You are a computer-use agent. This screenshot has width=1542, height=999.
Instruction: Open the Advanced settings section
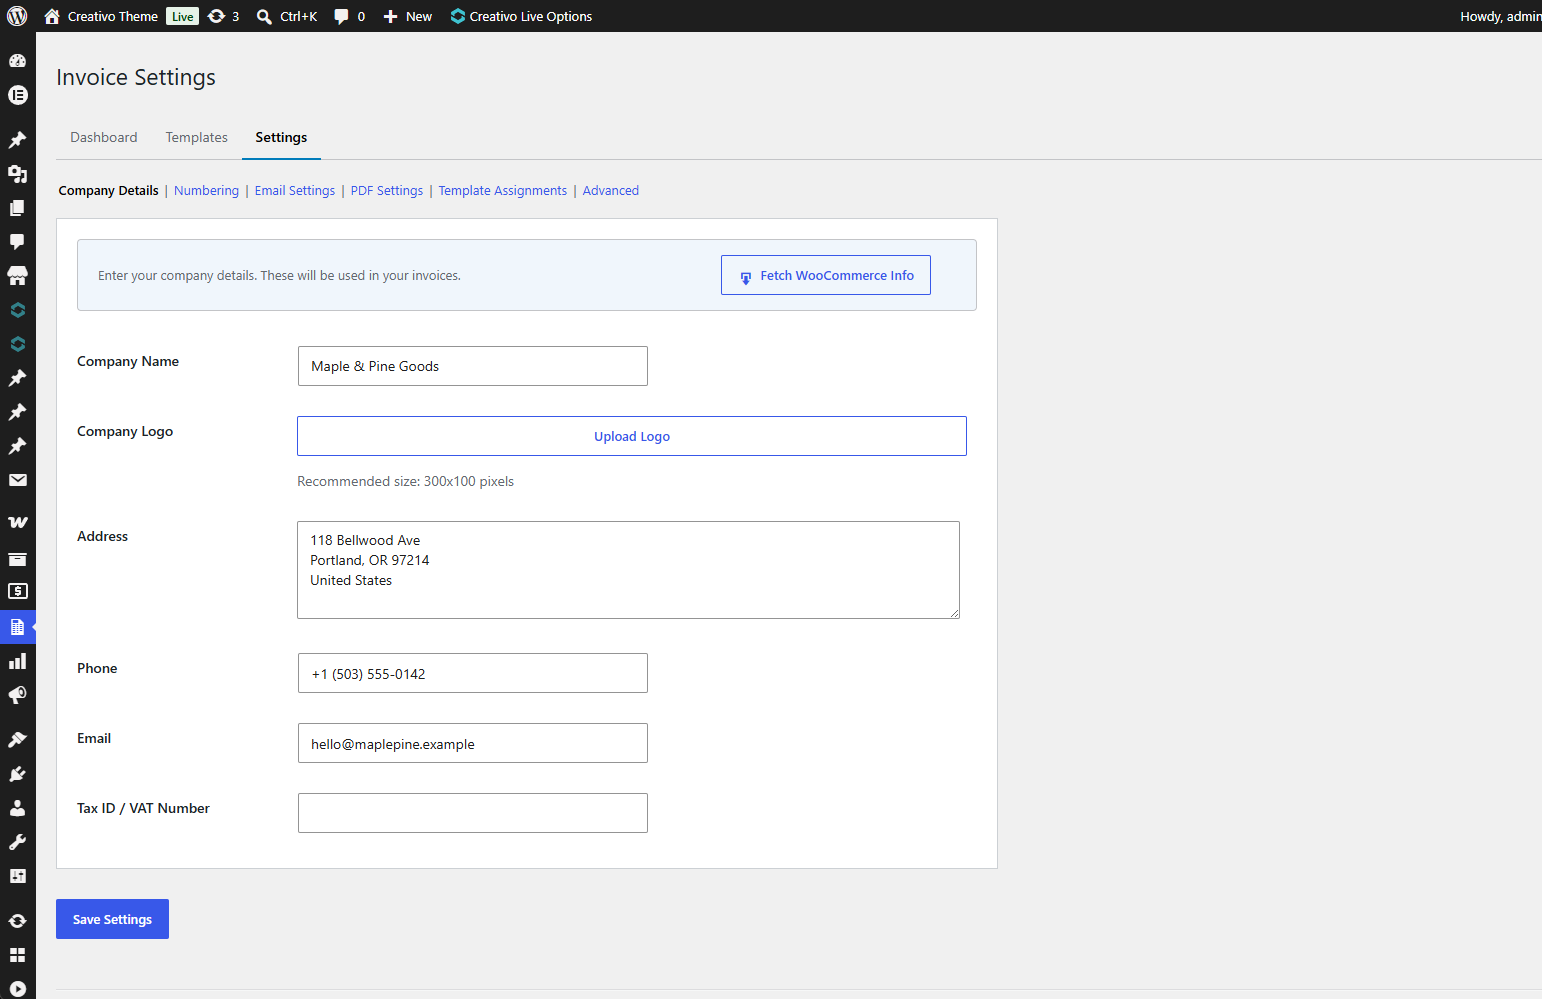(x=611, y=191)
